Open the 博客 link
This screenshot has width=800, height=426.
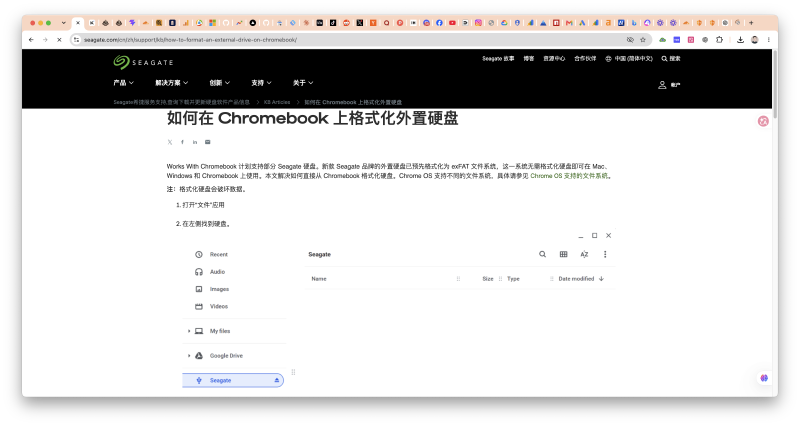click(529, 59)
